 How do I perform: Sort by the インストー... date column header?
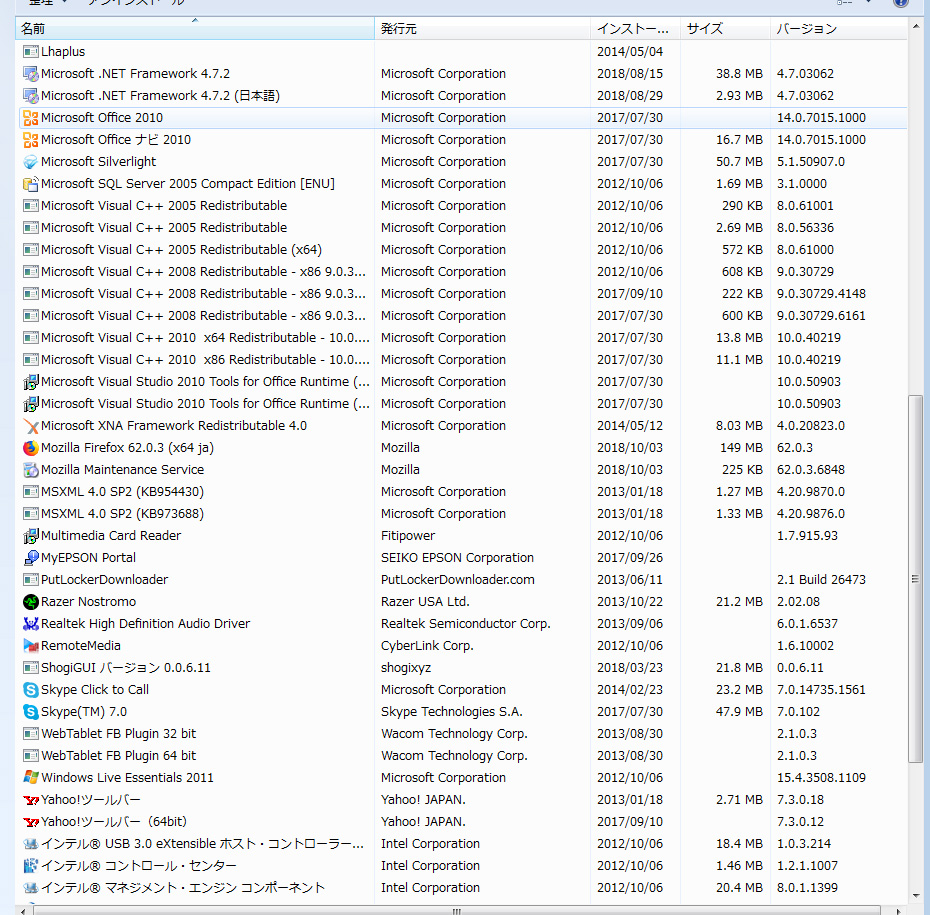(635, 28)
